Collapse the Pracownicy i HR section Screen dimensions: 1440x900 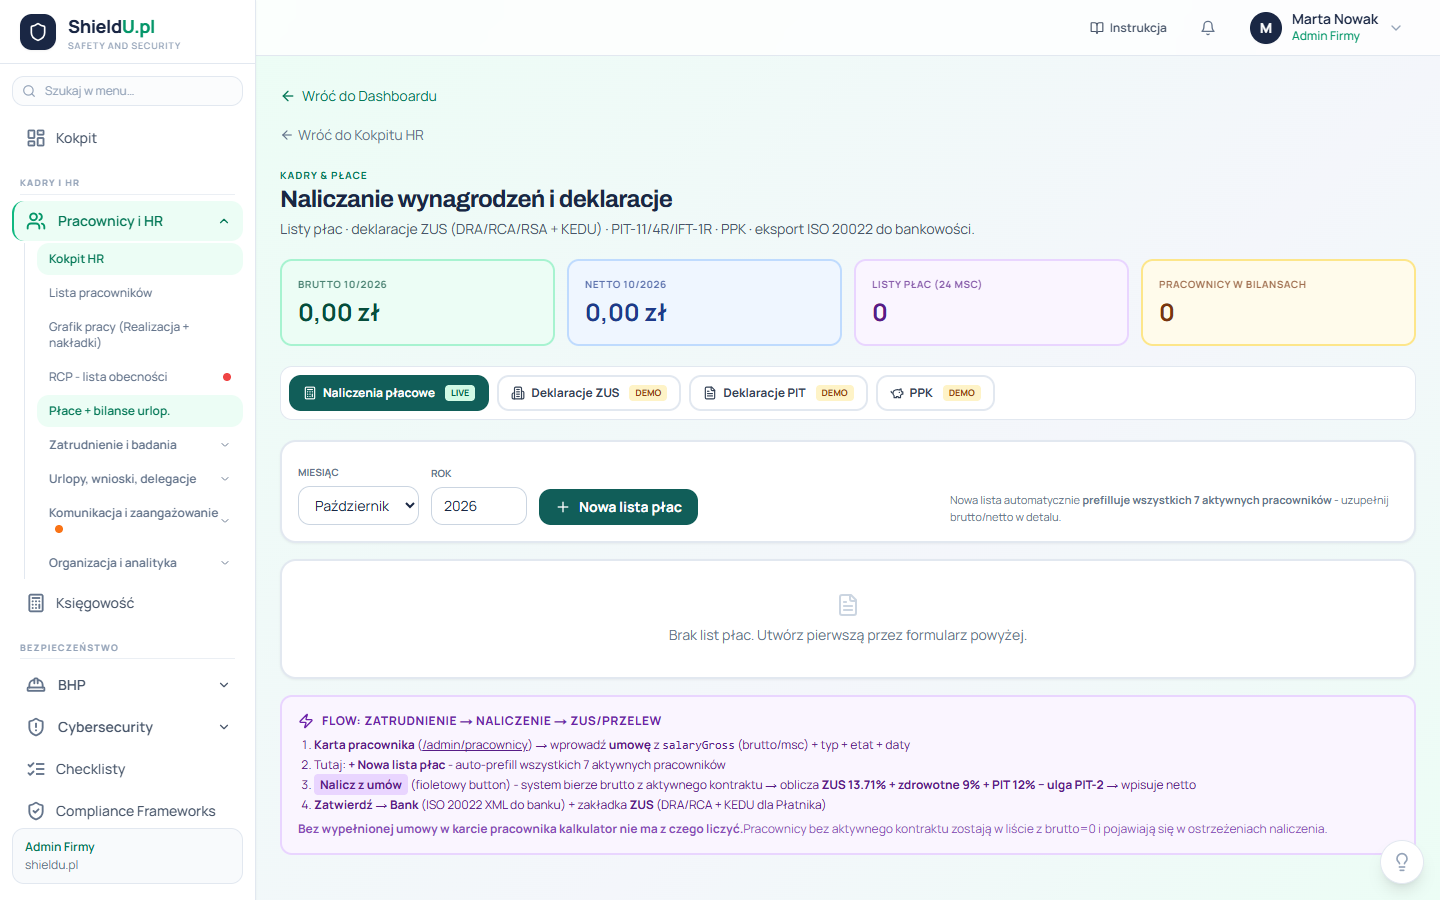224,221
